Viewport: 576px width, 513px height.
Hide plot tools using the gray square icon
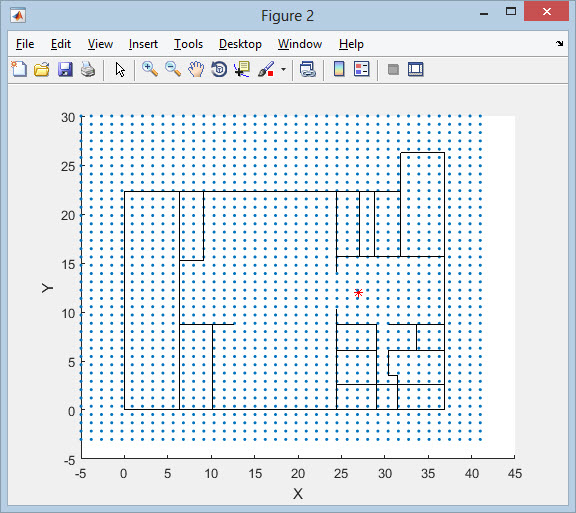pyautogui.click(x=393, y=69)
